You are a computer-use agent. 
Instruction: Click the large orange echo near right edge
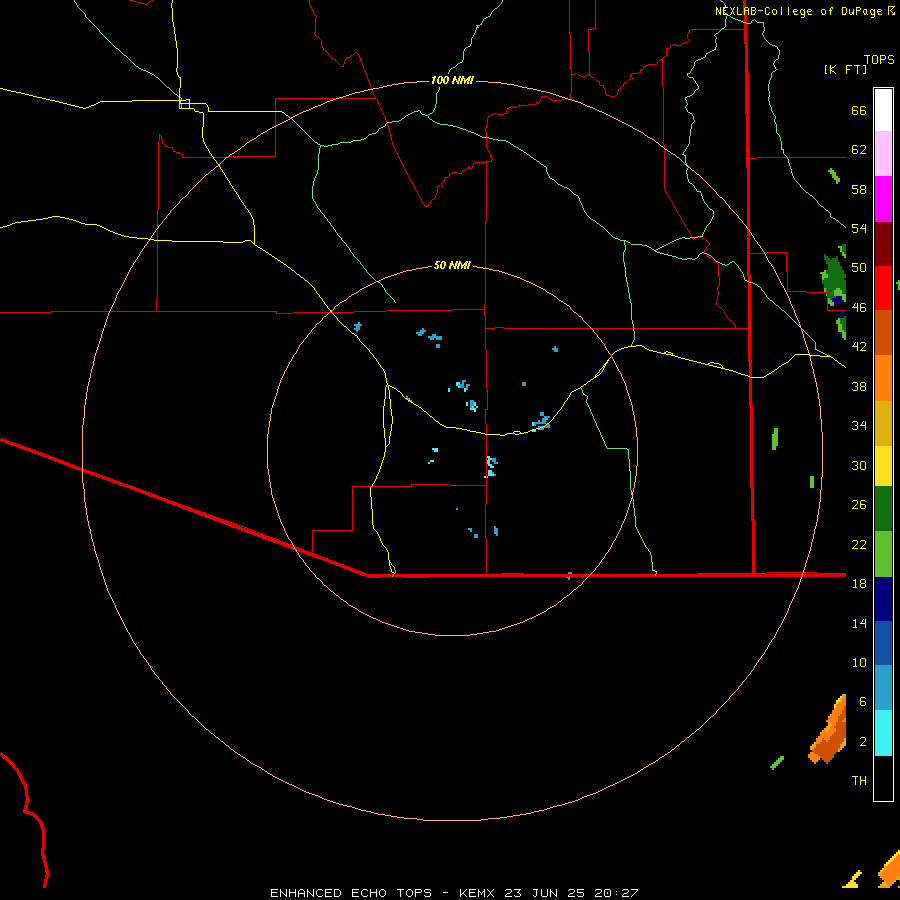(829, 732)
